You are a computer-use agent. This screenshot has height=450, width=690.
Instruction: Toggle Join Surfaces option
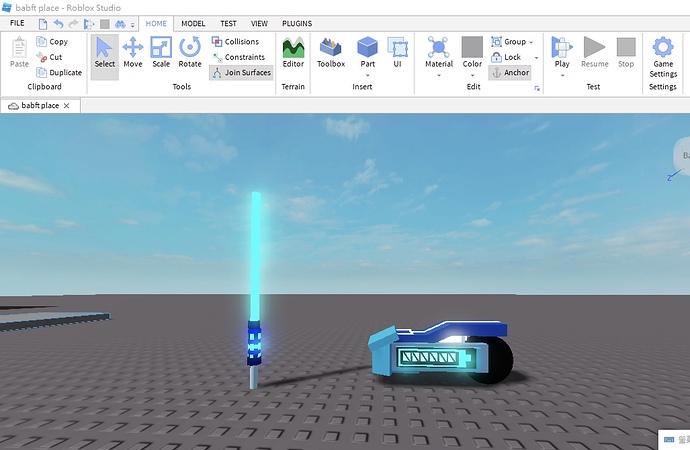(241, 73)
